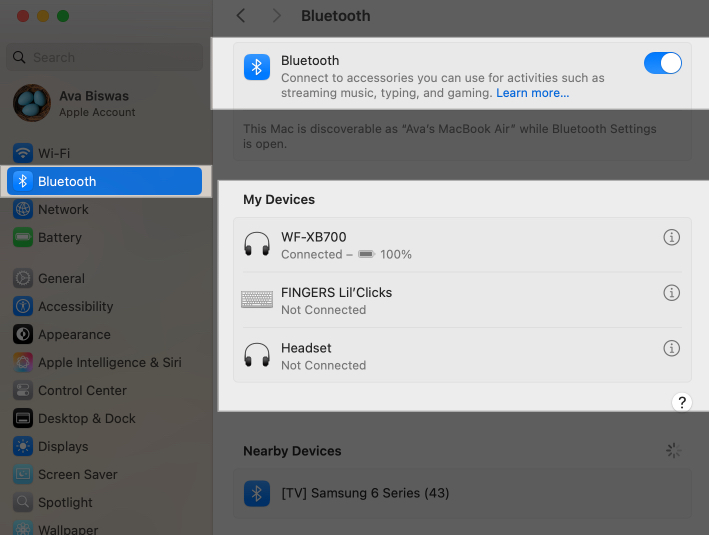This screenshot has height=535, width=709.
Task: Select the Headset device name
Action: pyautogui.click(x=306, y=348)
